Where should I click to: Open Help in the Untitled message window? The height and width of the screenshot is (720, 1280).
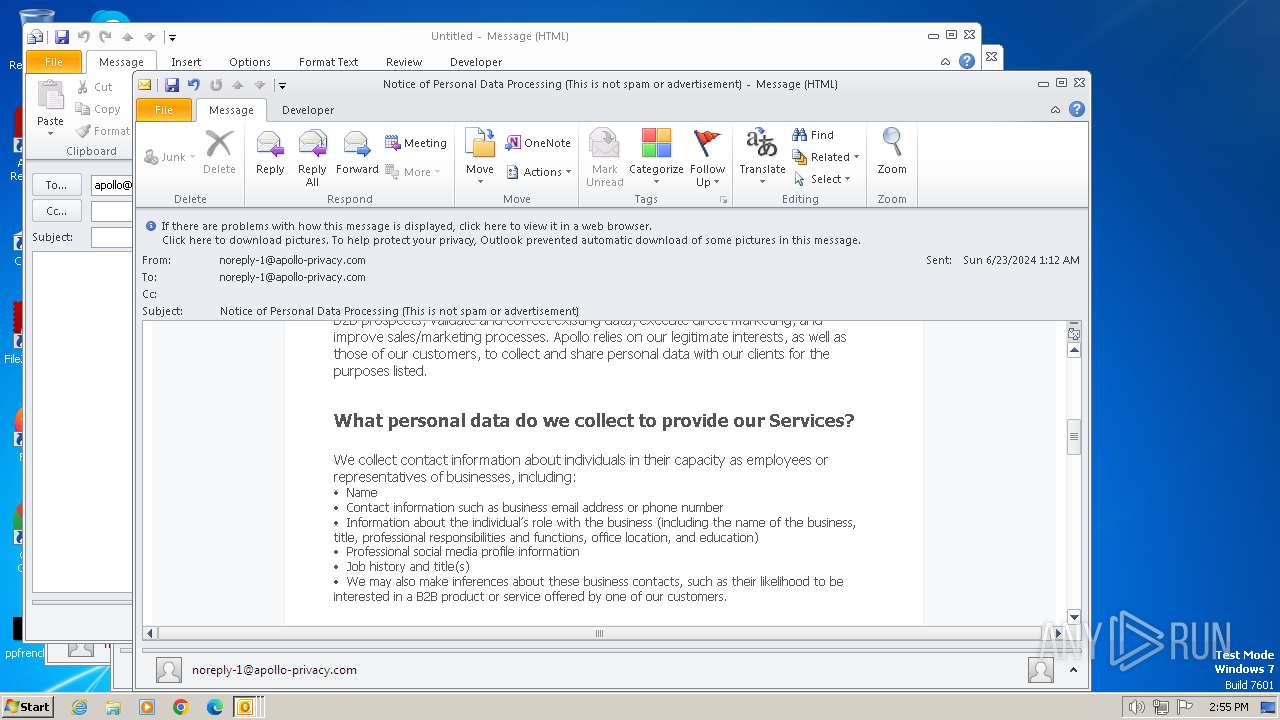[966, 61]
